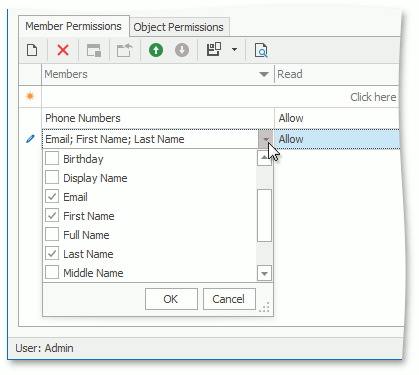Check the Birthday checkbox
Screen dimensions: 419x375
click(52, 158)
